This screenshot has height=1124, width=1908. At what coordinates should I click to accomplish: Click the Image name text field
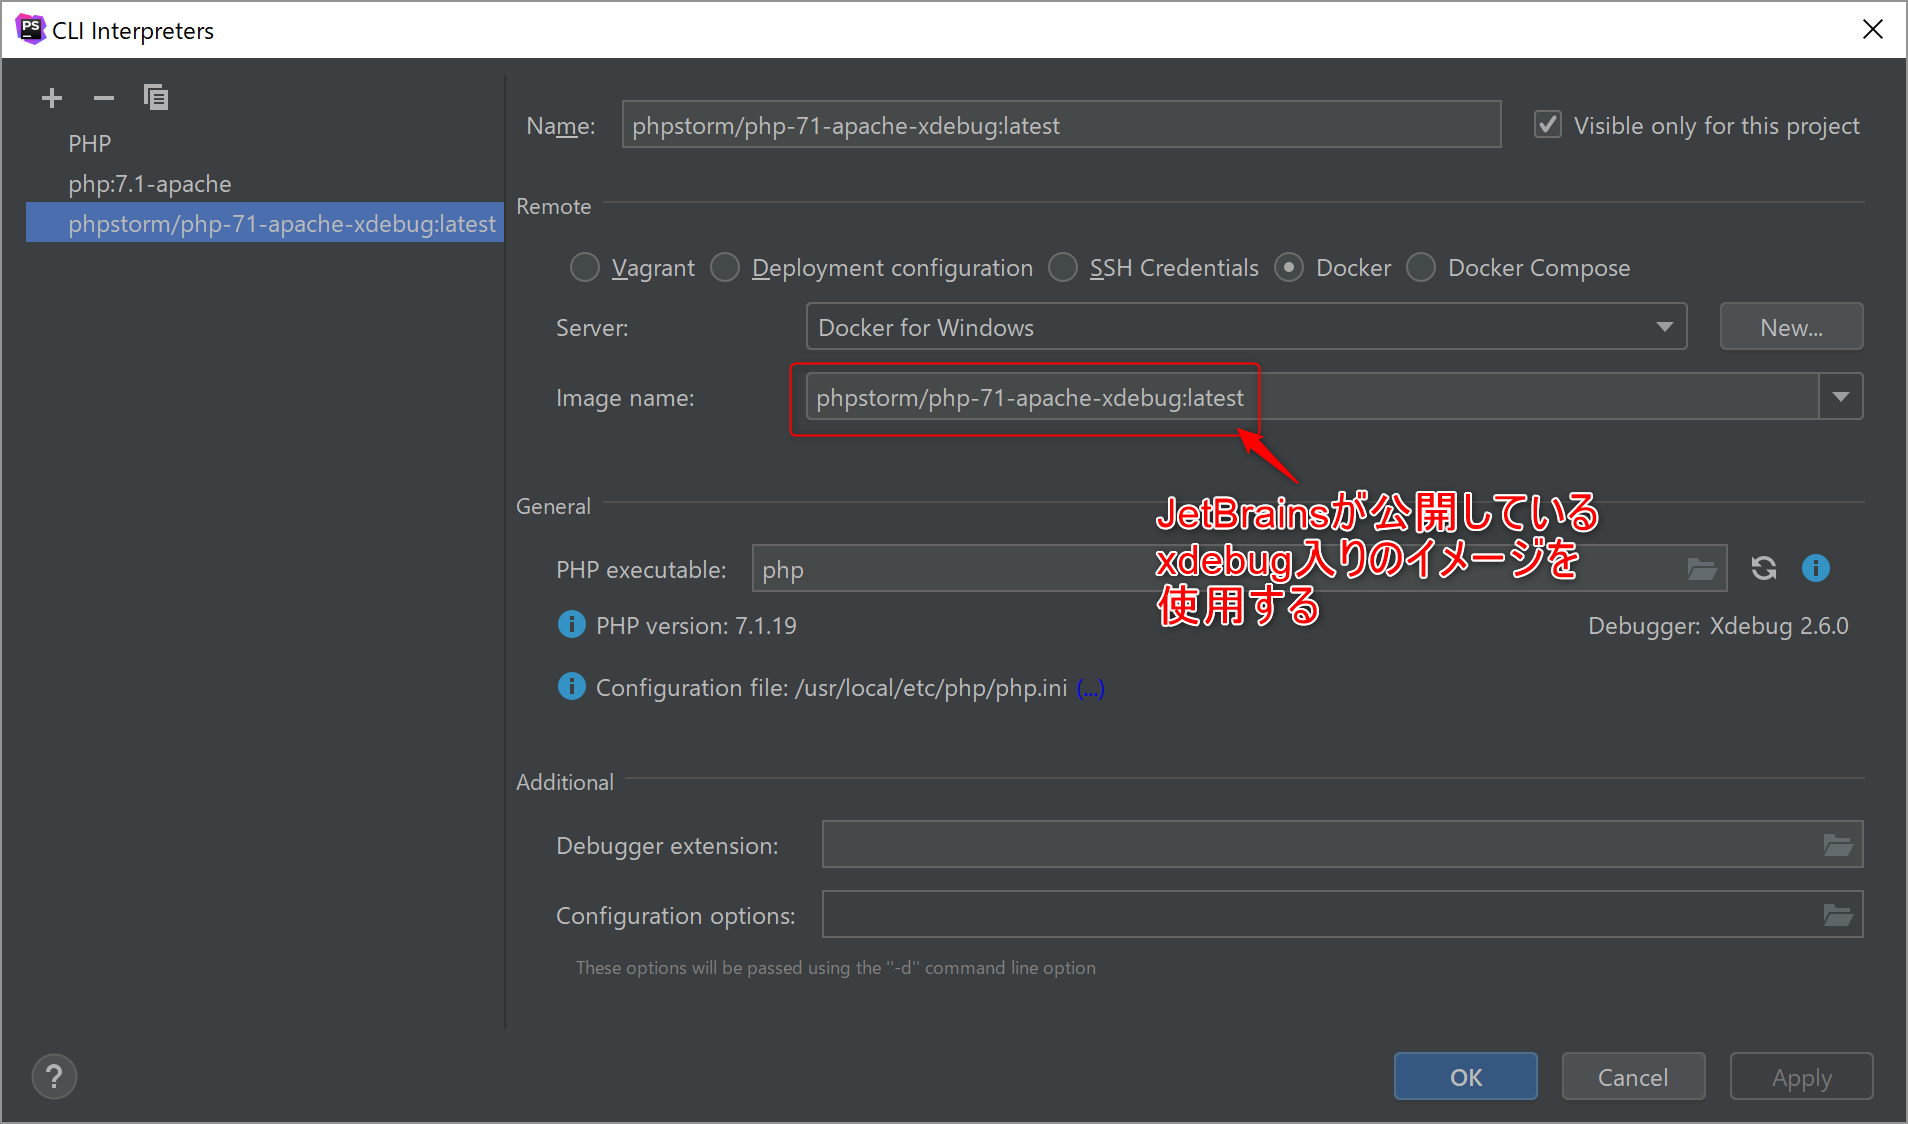tap(1312, 397)
